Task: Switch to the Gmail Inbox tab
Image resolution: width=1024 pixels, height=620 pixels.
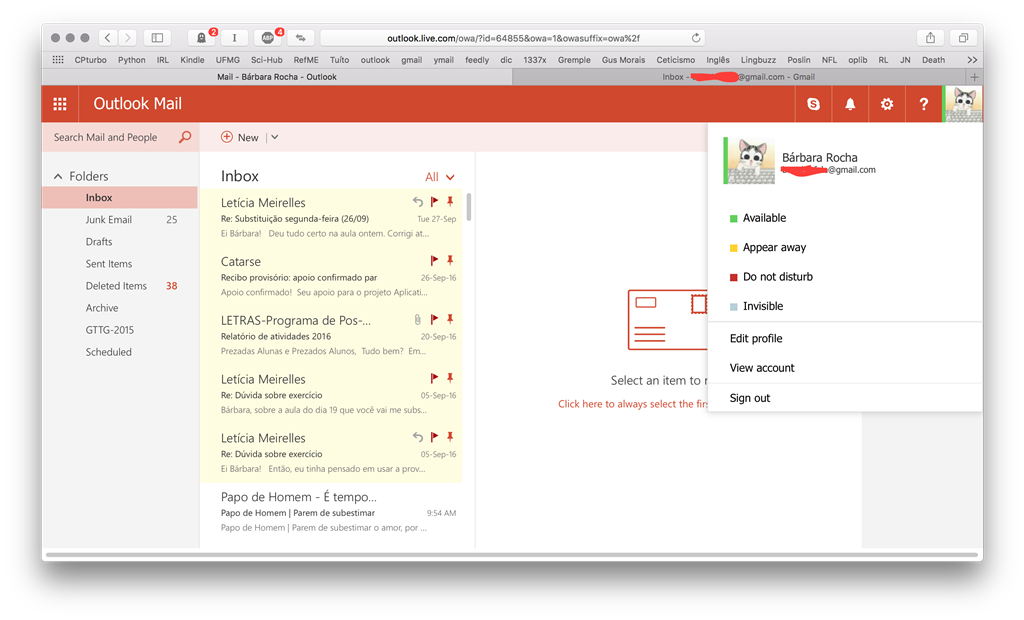Action: pyautogui.click(x=738, y=77)
